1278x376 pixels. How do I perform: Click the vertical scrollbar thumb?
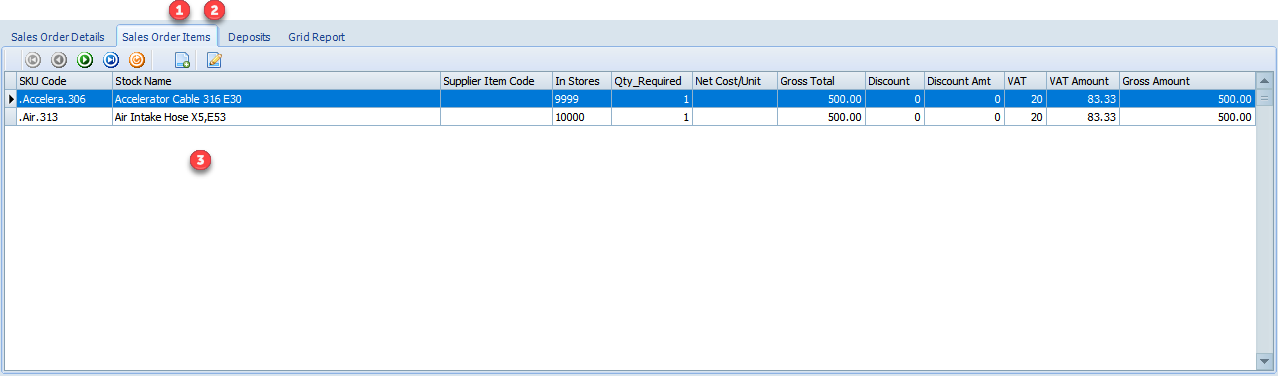point(1264,99)
